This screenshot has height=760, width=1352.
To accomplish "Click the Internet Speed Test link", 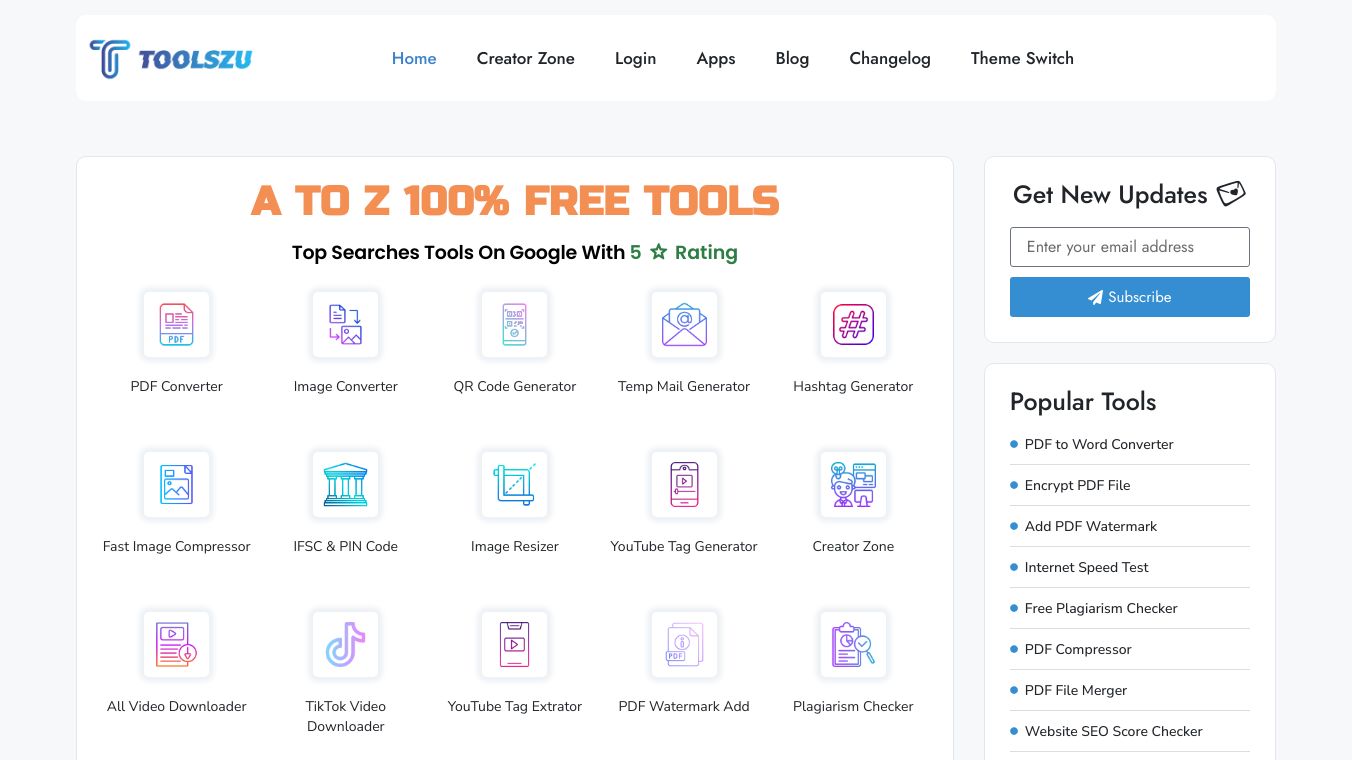I will (x=1086, y=567).
